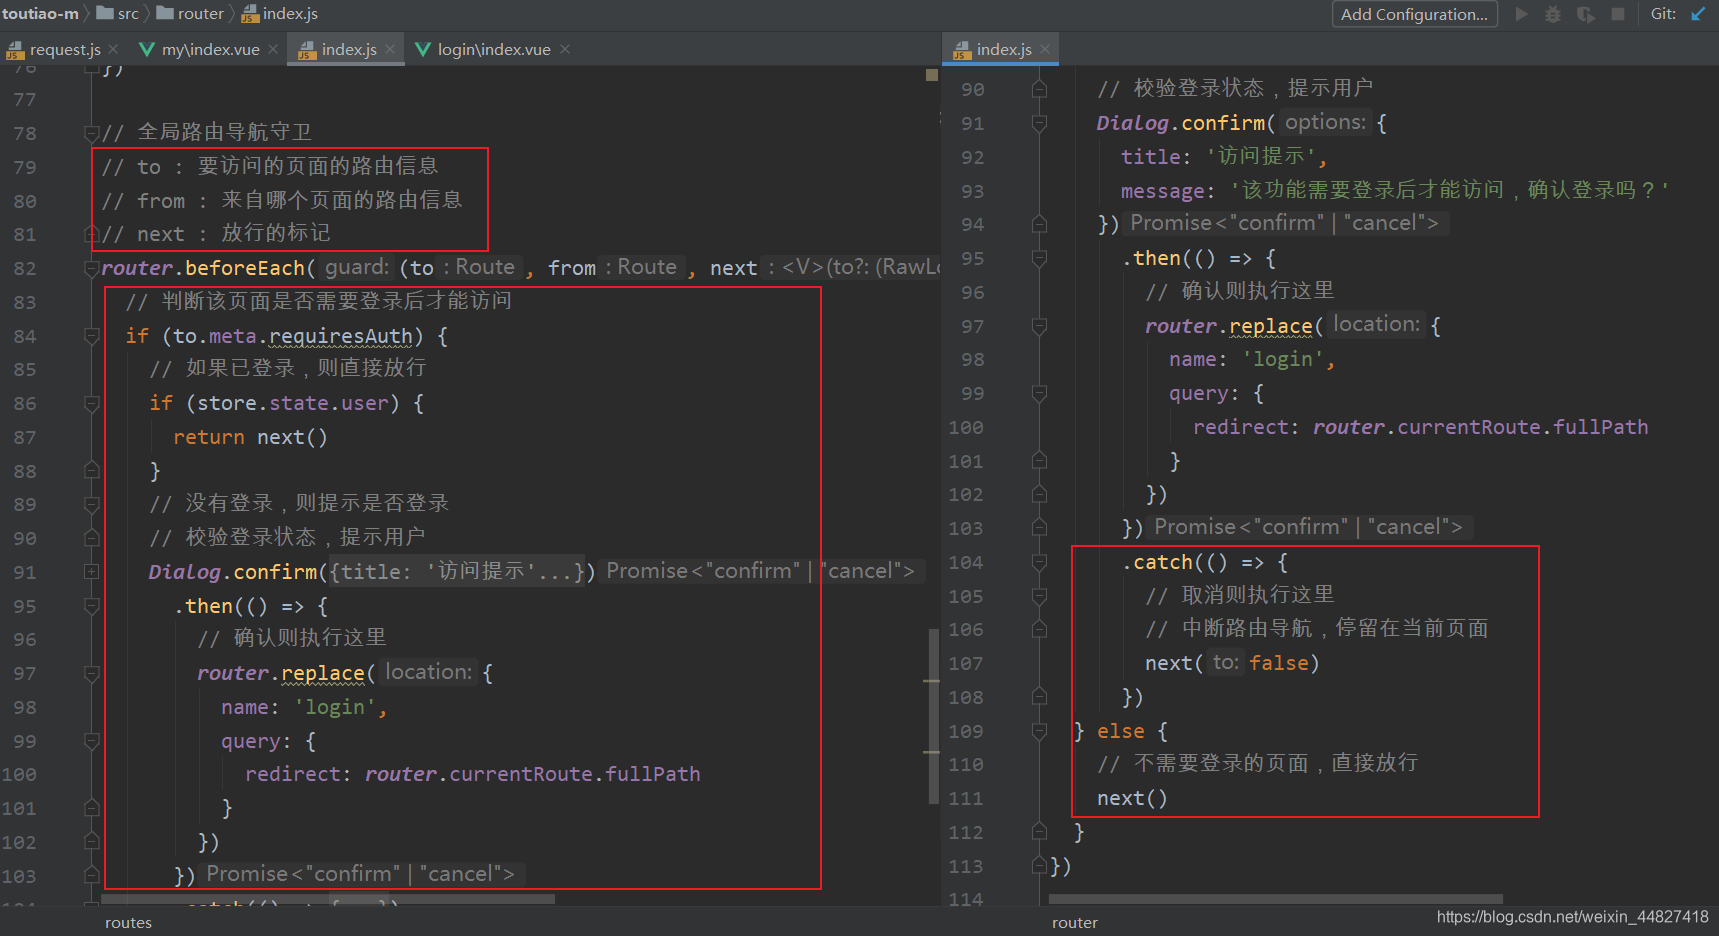Collapse .then block at line 95 left pane
Screen dimensions: 1719x936
point(92,606)
